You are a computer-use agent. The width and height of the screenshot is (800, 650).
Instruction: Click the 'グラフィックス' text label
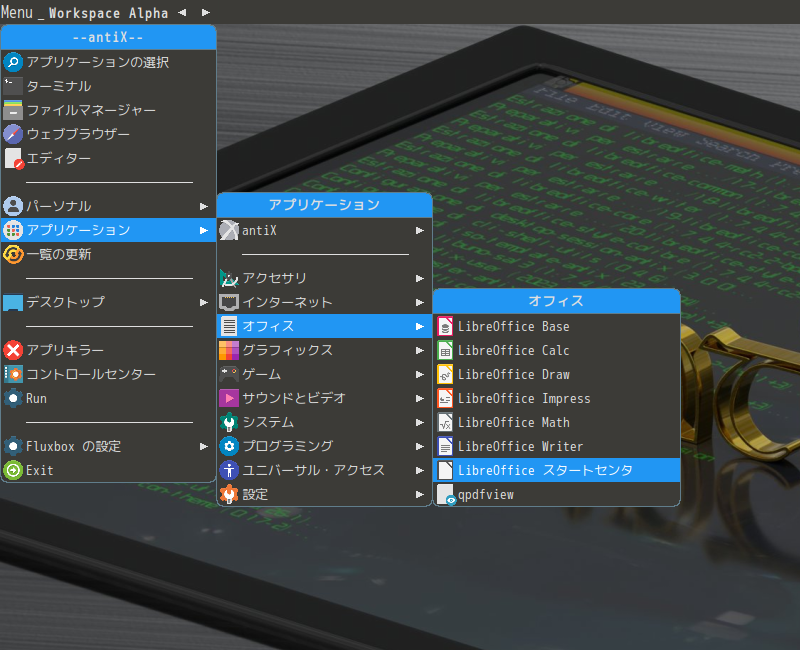(287, 350)
